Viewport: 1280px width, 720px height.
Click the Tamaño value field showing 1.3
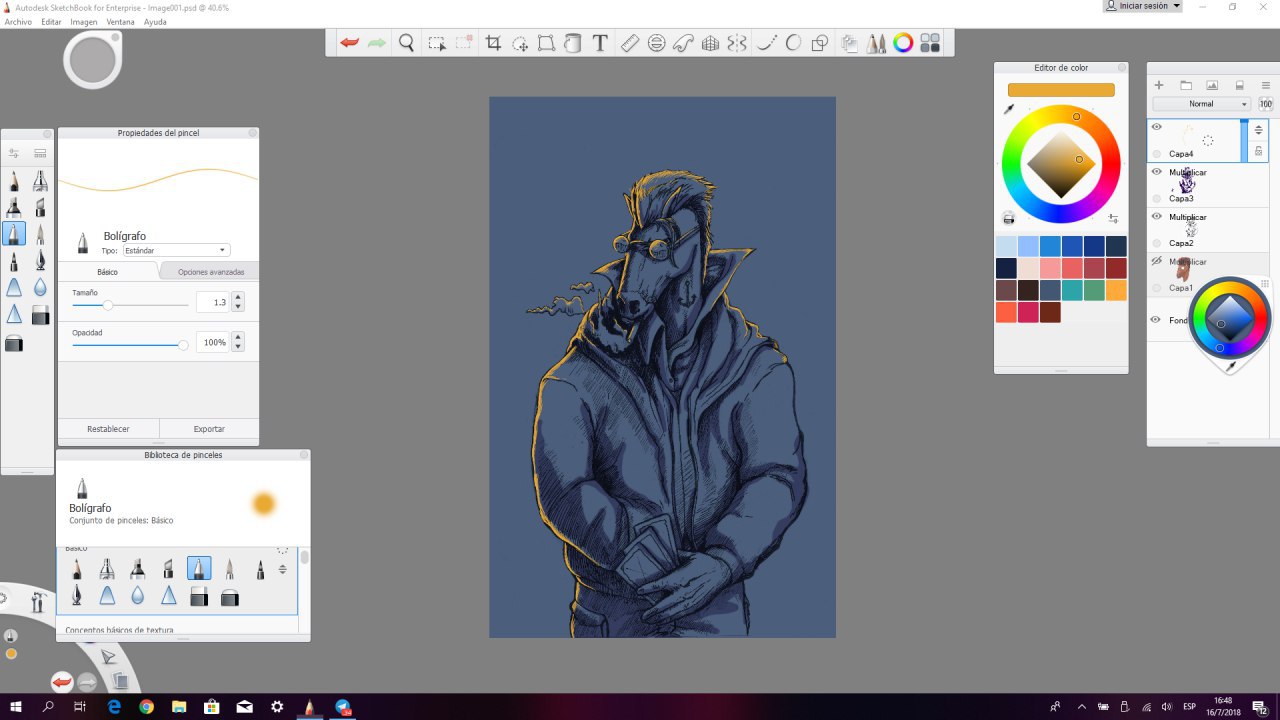click(213, 302)
